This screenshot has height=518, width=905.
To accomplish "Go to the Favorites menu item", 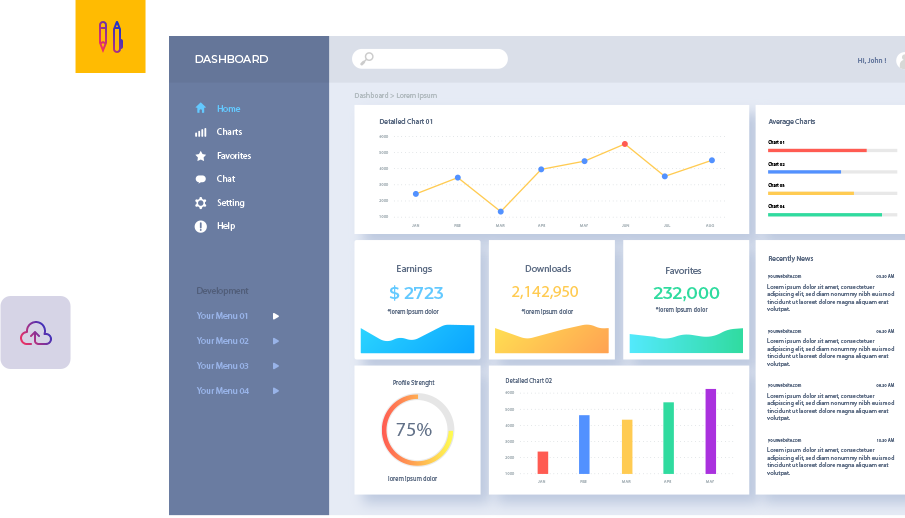I will pos(234,156).
